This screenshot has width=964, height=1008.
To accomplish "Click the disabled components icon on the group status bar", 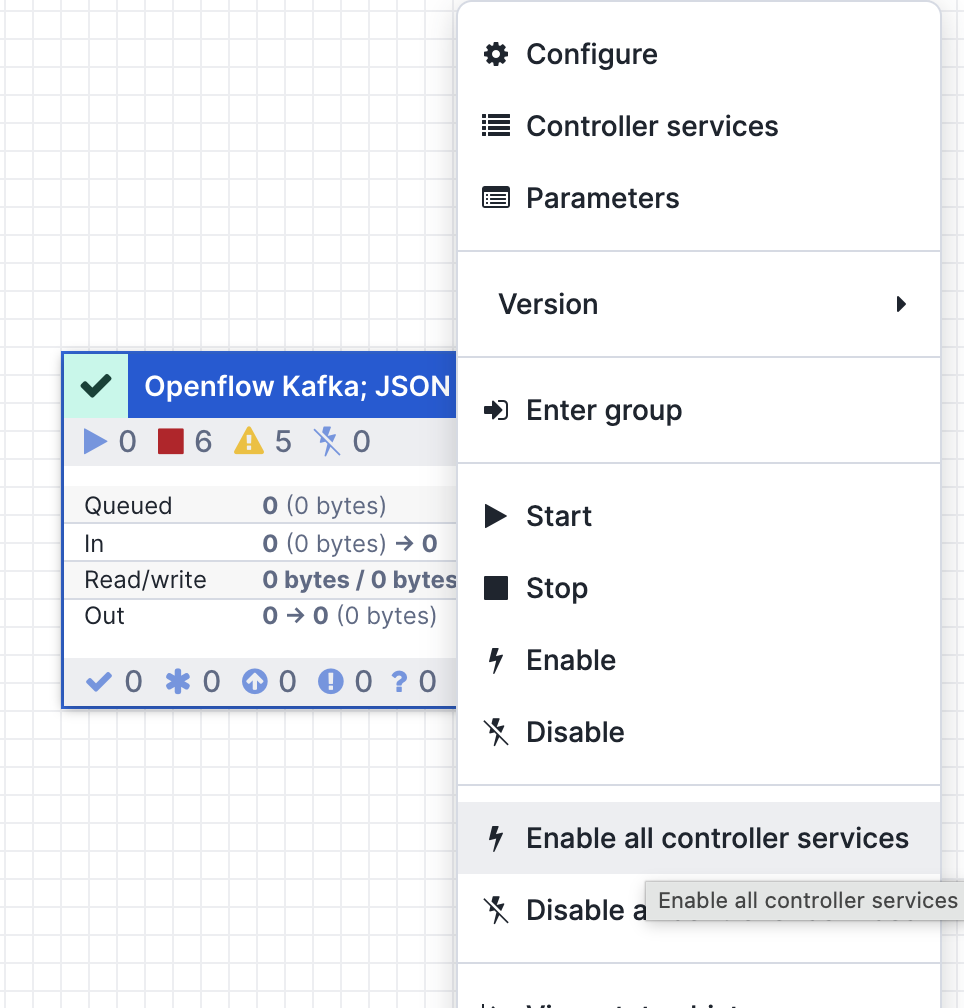I will pos(327,442).
